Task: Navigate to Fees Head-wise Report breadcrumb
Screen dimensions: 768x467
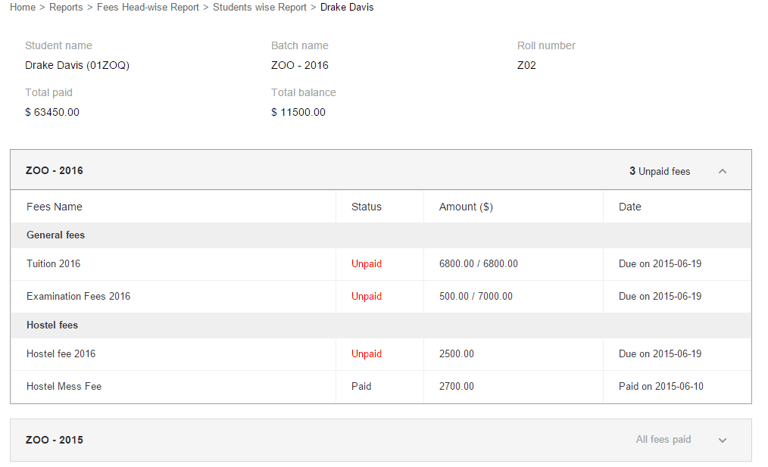Action: [148, 7]
